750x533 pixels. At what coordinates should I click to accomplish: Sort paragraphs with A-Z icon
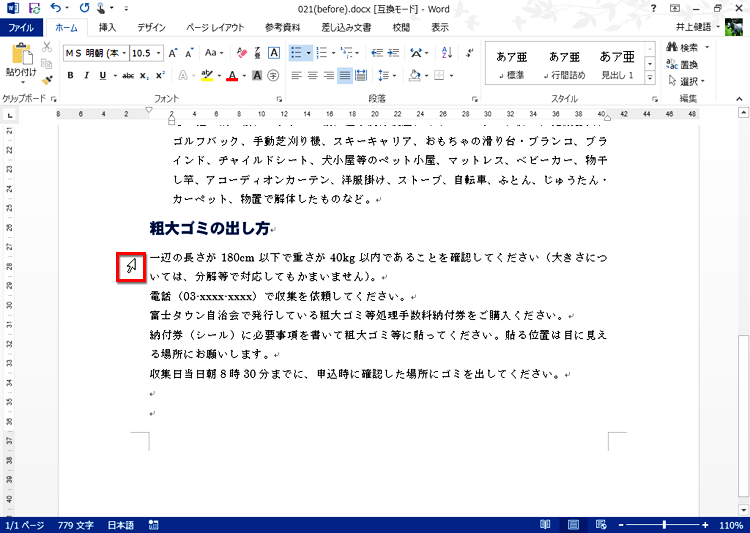447,53
